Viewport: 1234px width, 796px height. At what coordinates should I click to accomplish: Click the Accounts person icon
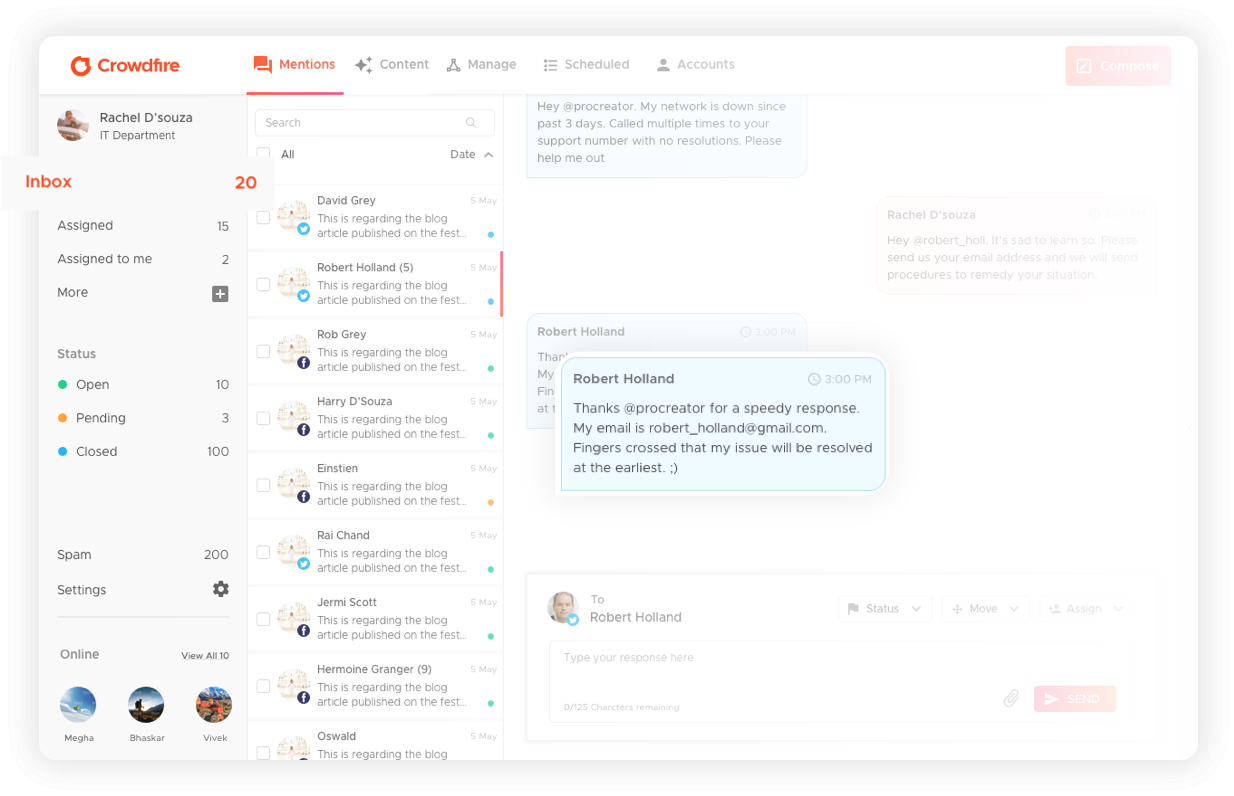[662, 65]
